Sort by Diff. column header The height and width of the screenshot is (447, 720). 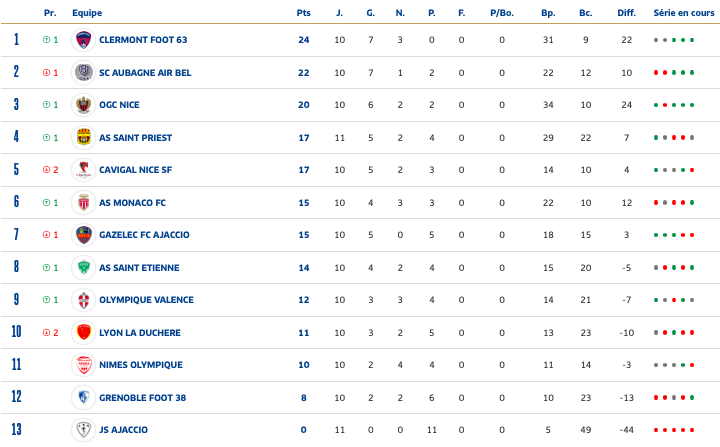pos(626,13)
